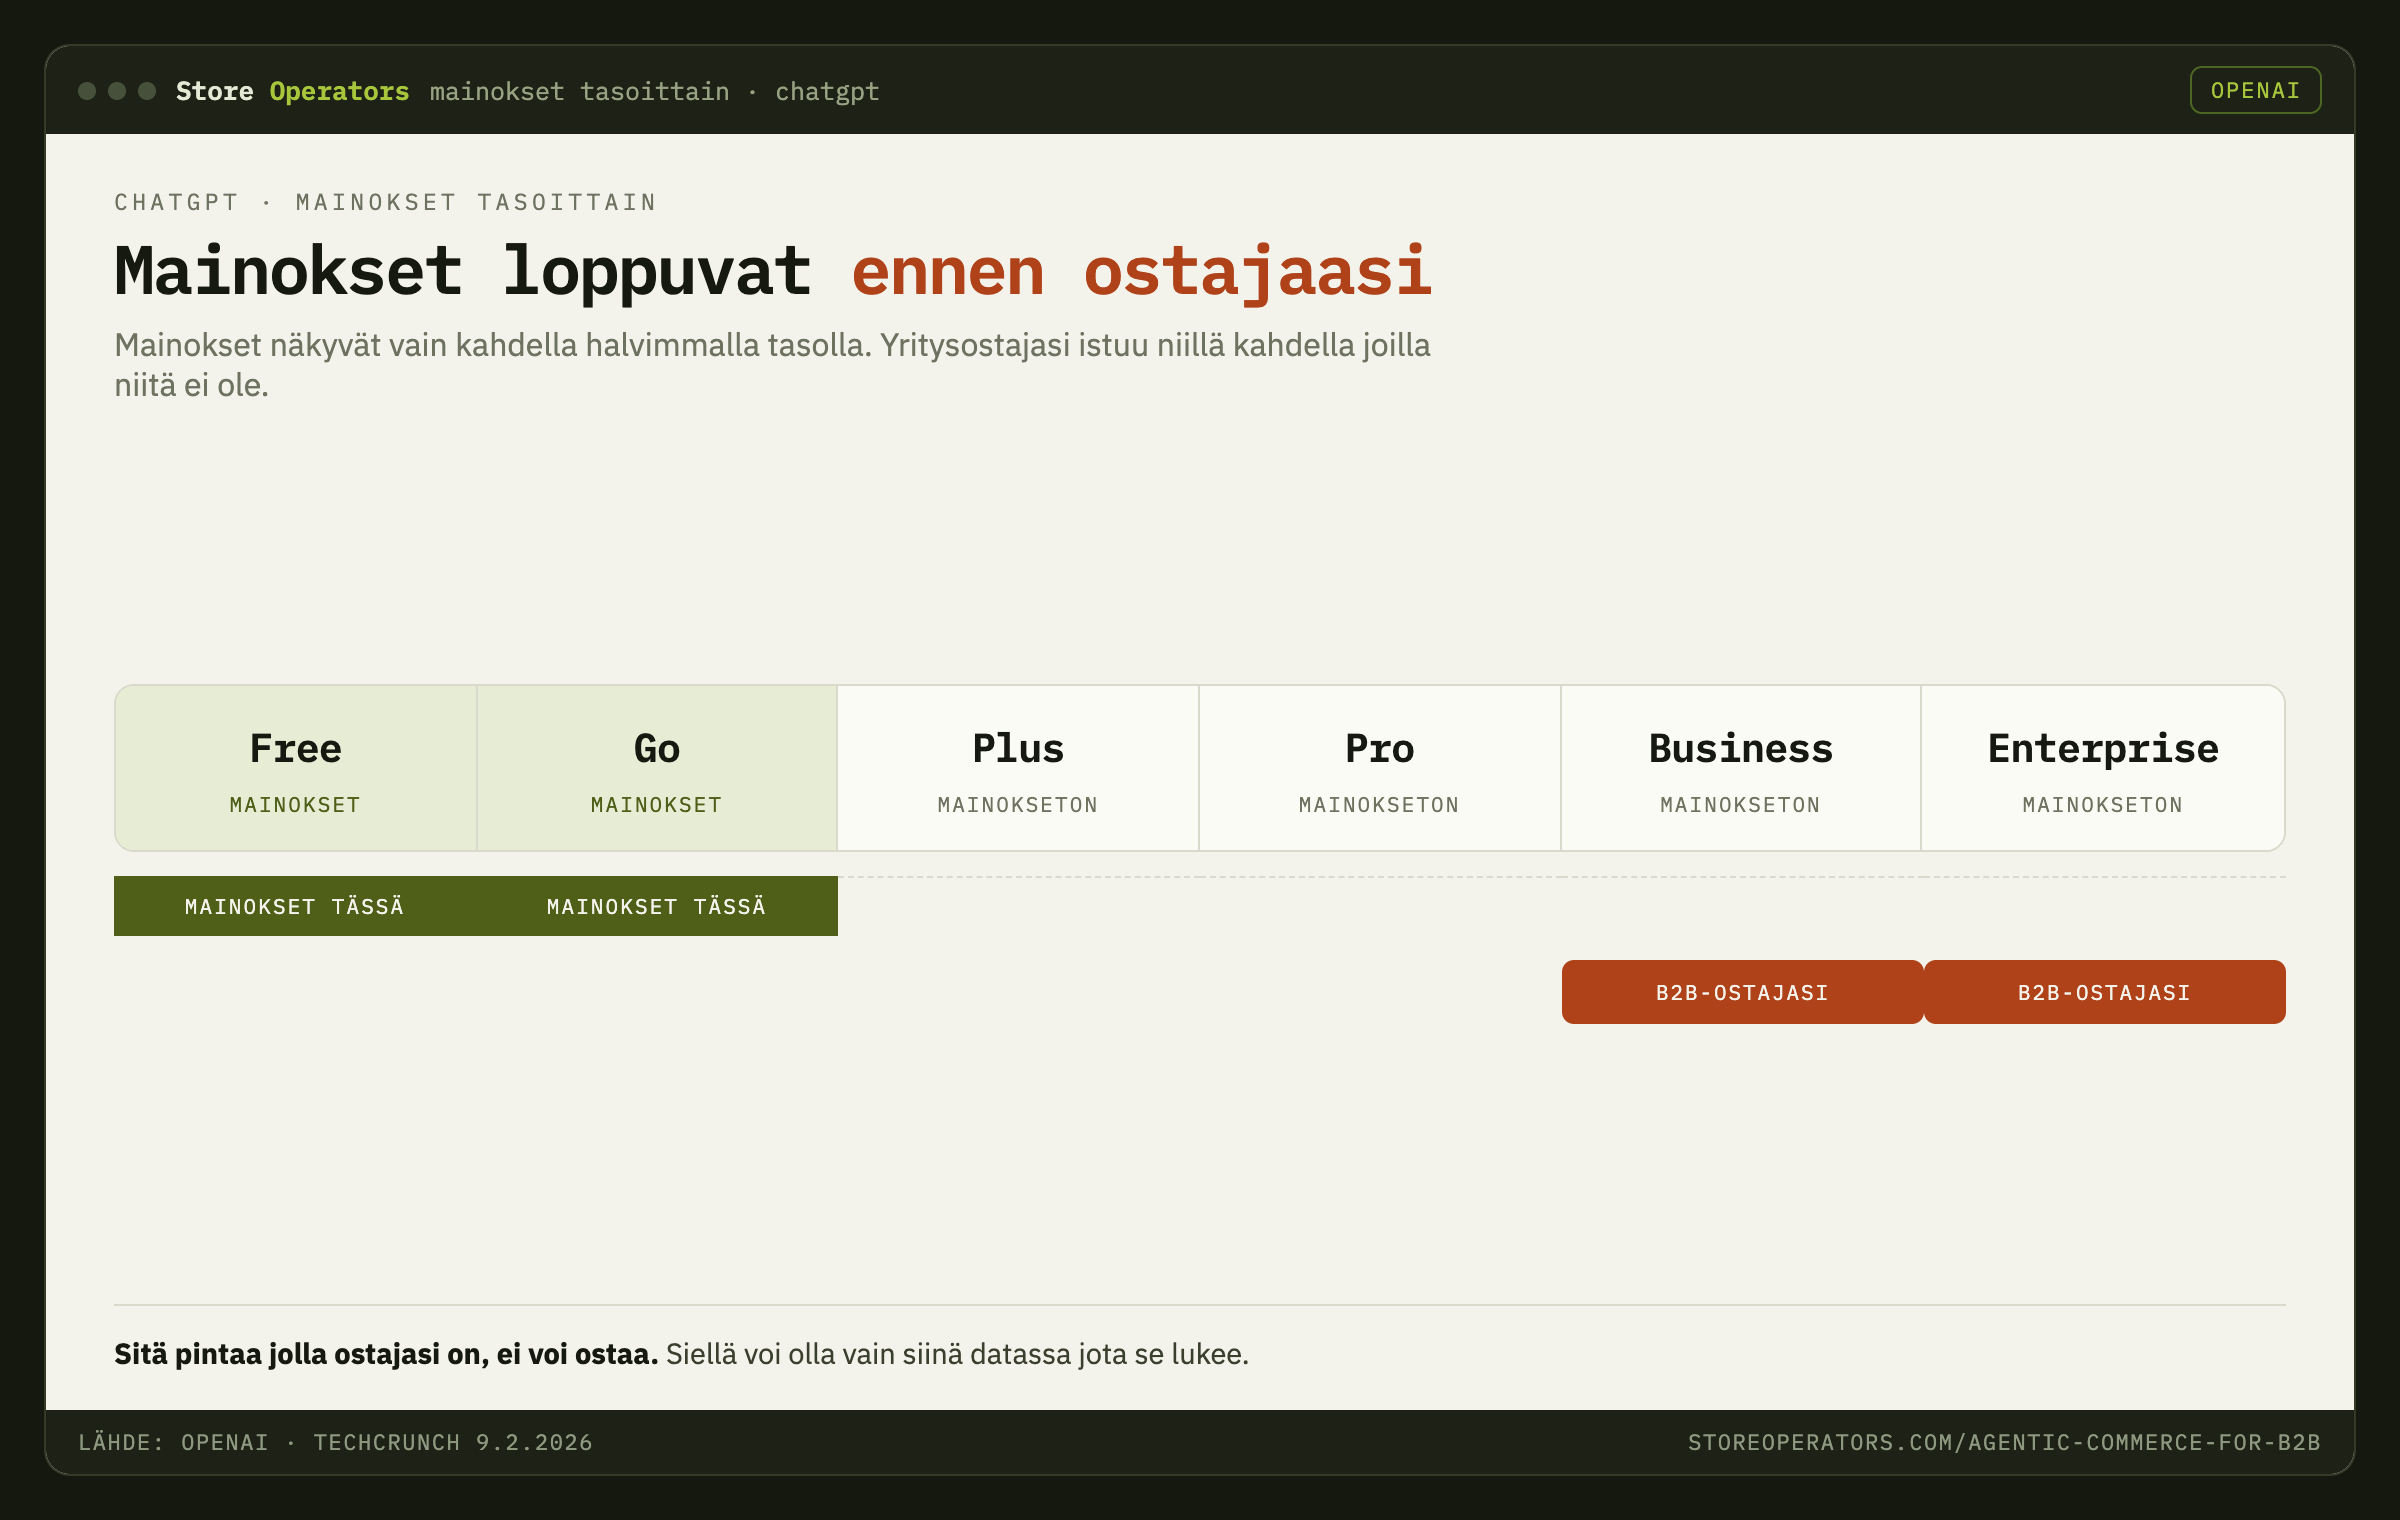The image size is (2400, 1520).
Task: Select the Enterprise tier card
Action: [2103, 768]
